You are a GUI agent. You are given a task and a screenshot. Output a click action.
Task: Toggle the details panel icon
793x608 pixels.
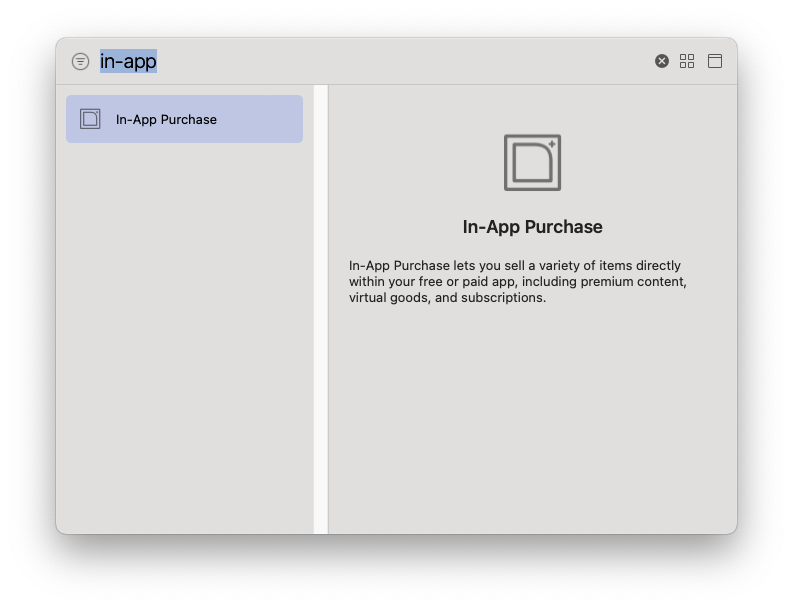point(715,61)
